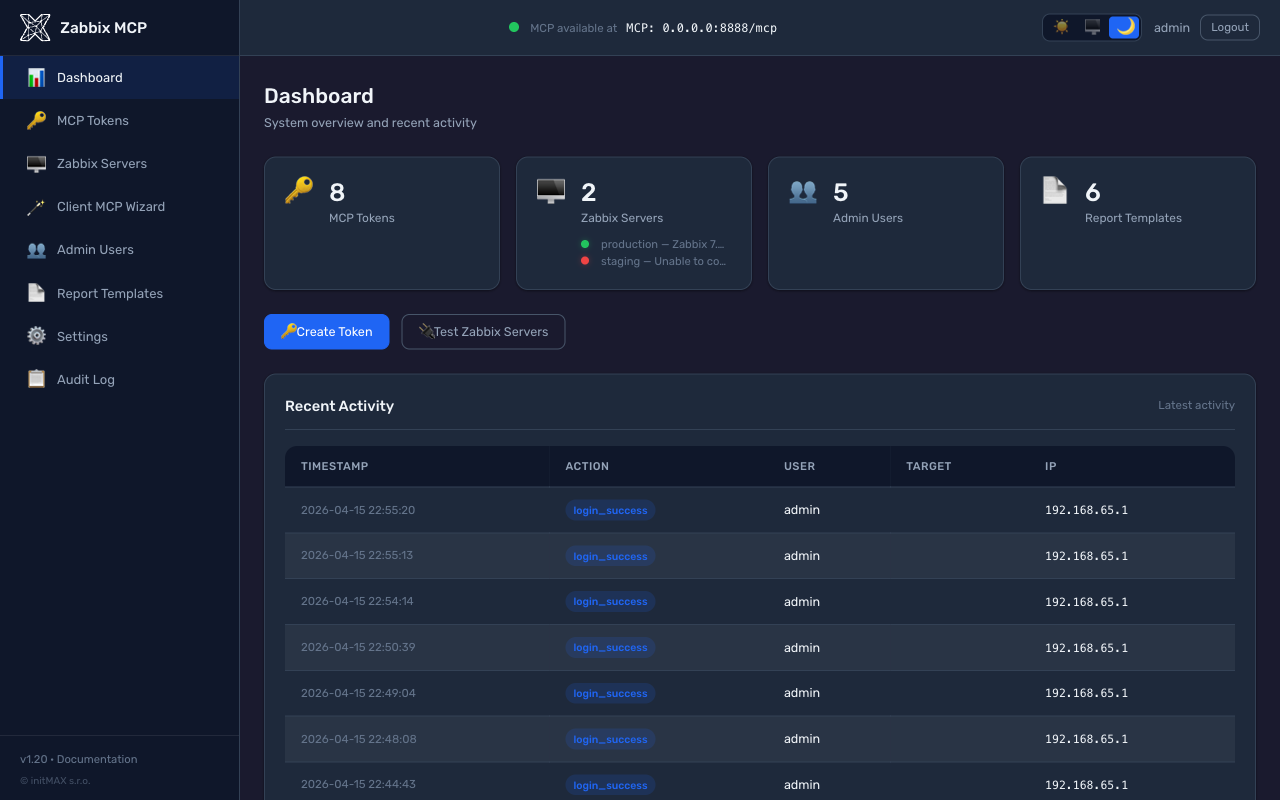This screenshot has width=1280, height=800.
Task: Click timestamp 2026-04-15 22:55:13
Action: (357, 556)
